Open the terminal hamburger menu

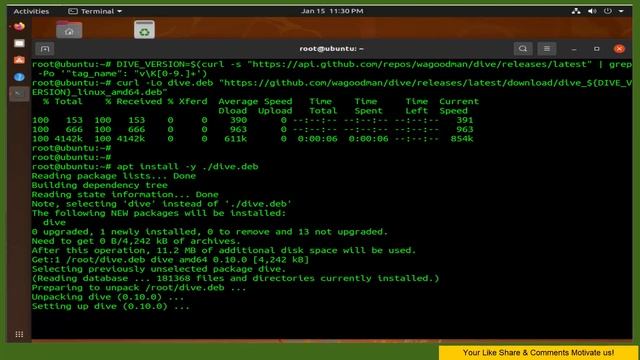(547, 49)
